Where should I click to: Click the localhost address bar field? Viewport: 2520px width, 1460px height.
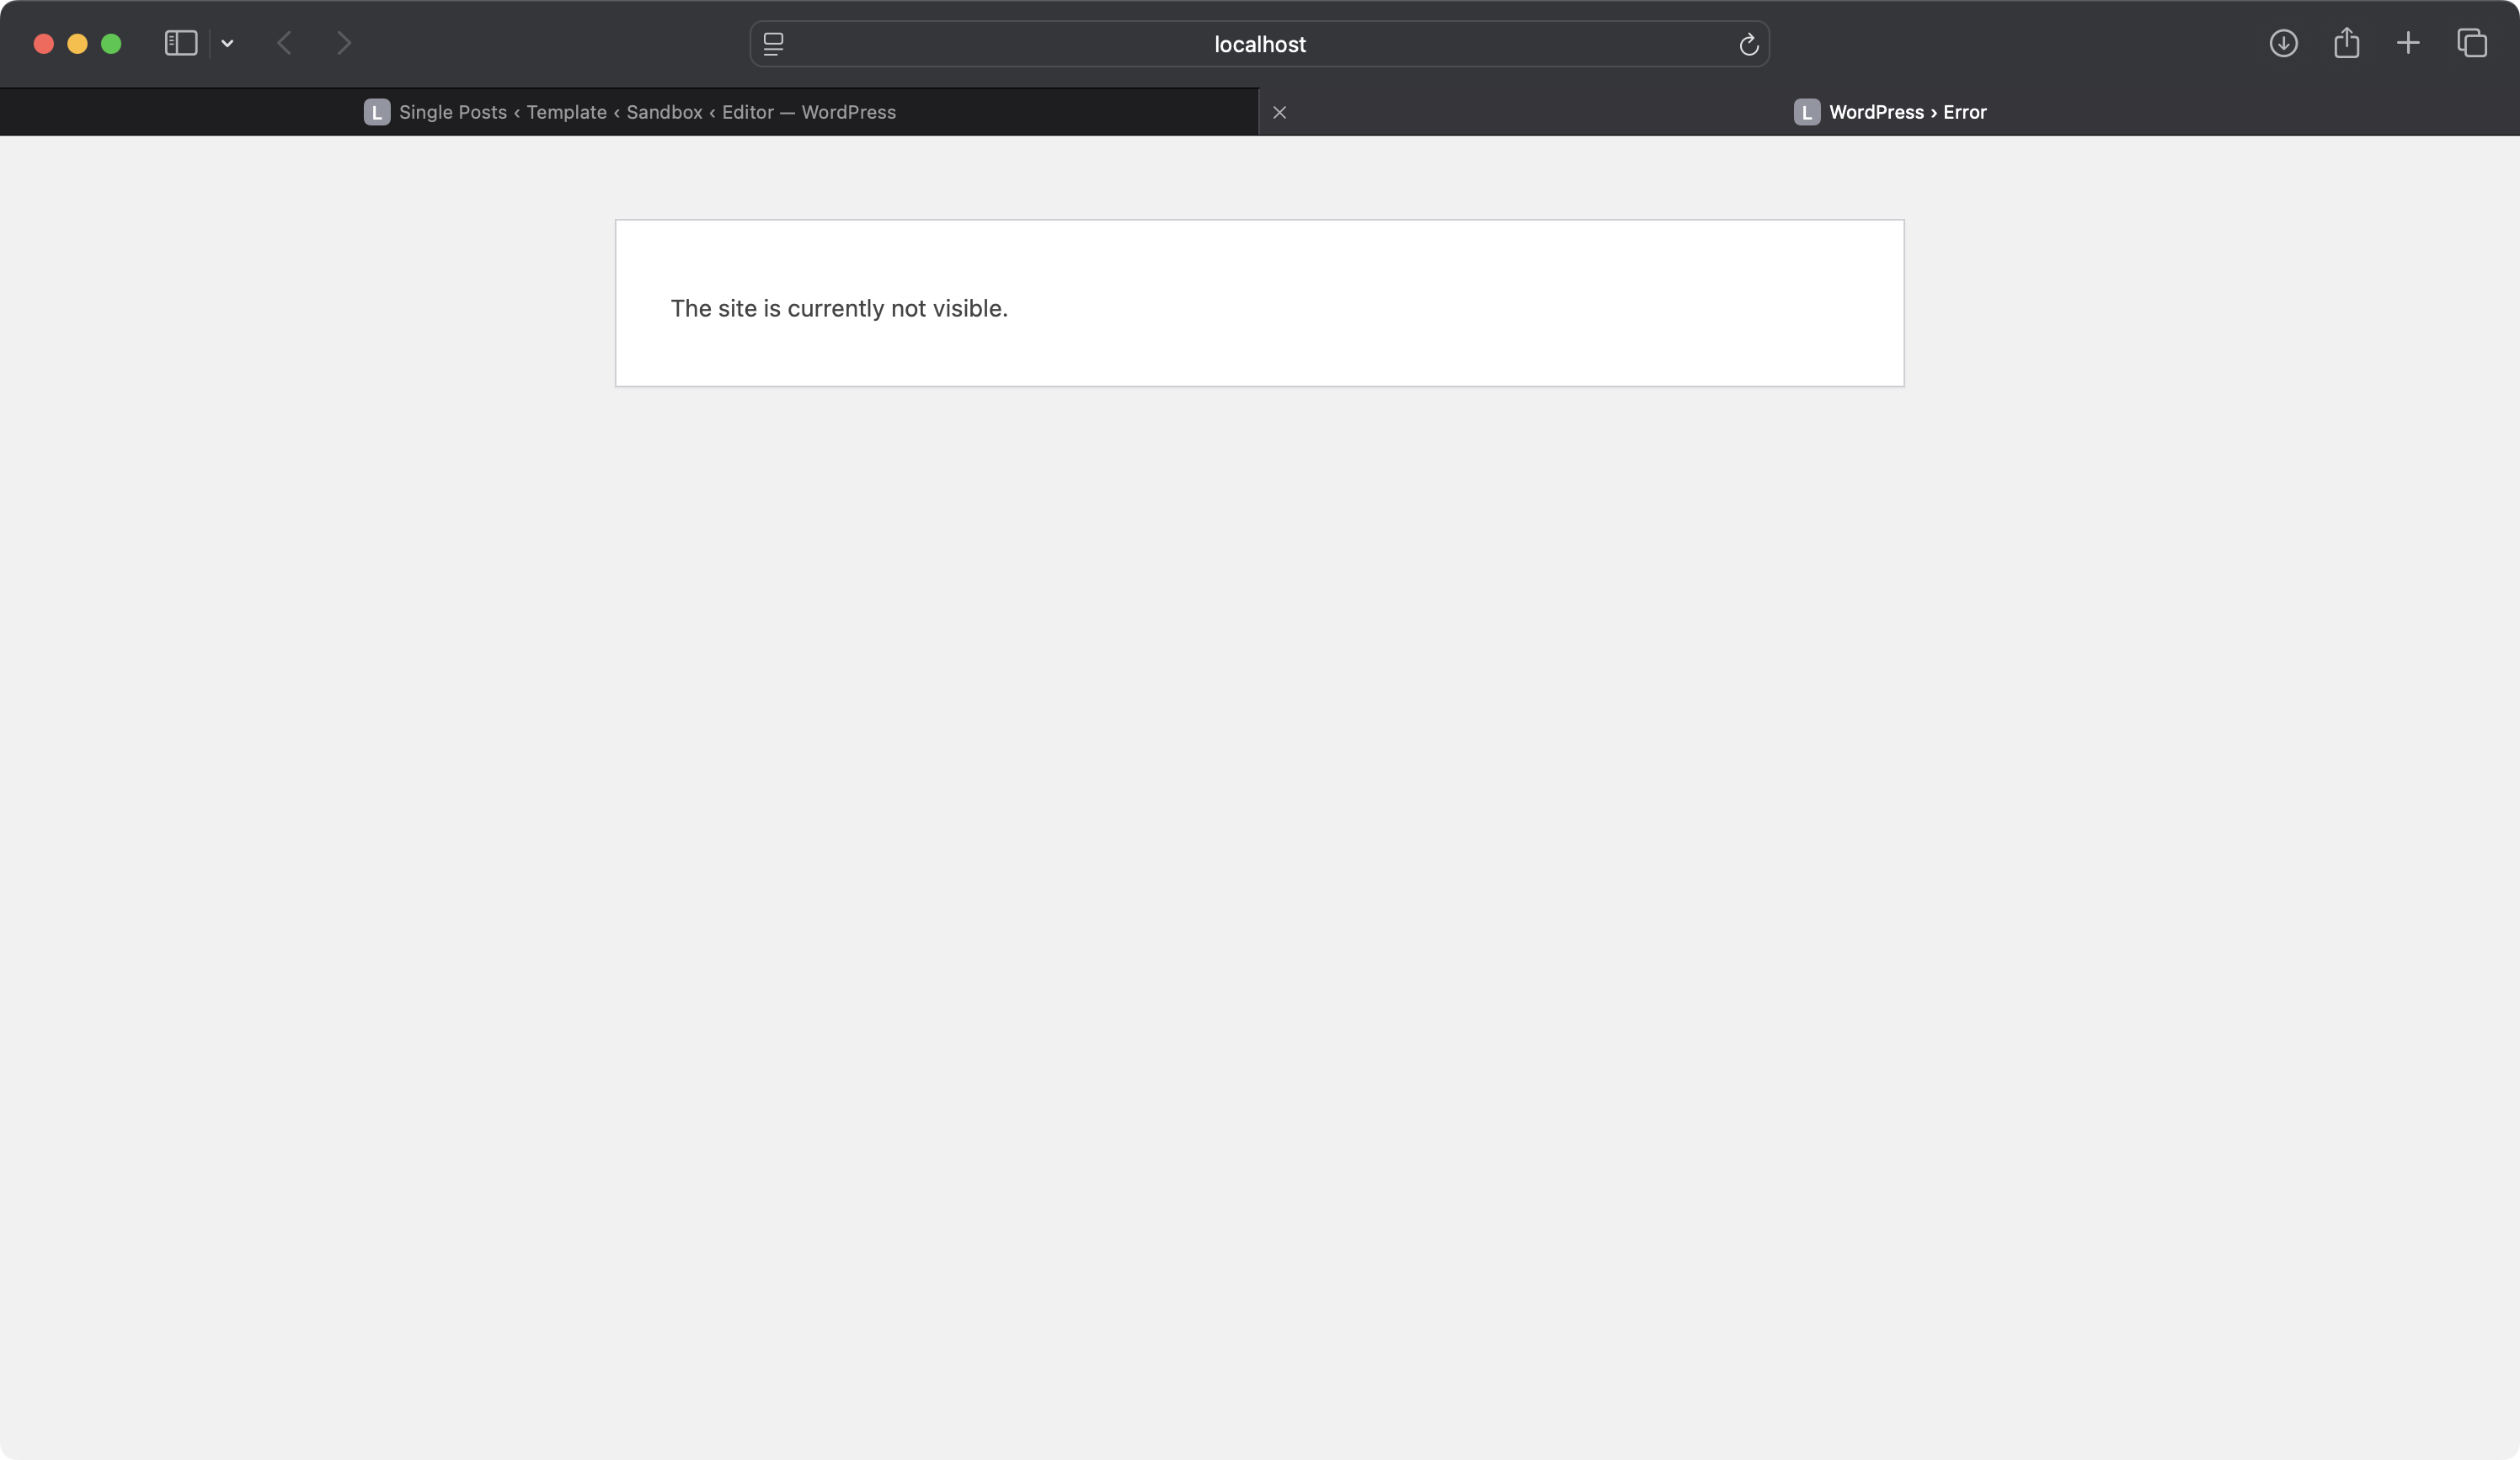tap(1262, 44)
